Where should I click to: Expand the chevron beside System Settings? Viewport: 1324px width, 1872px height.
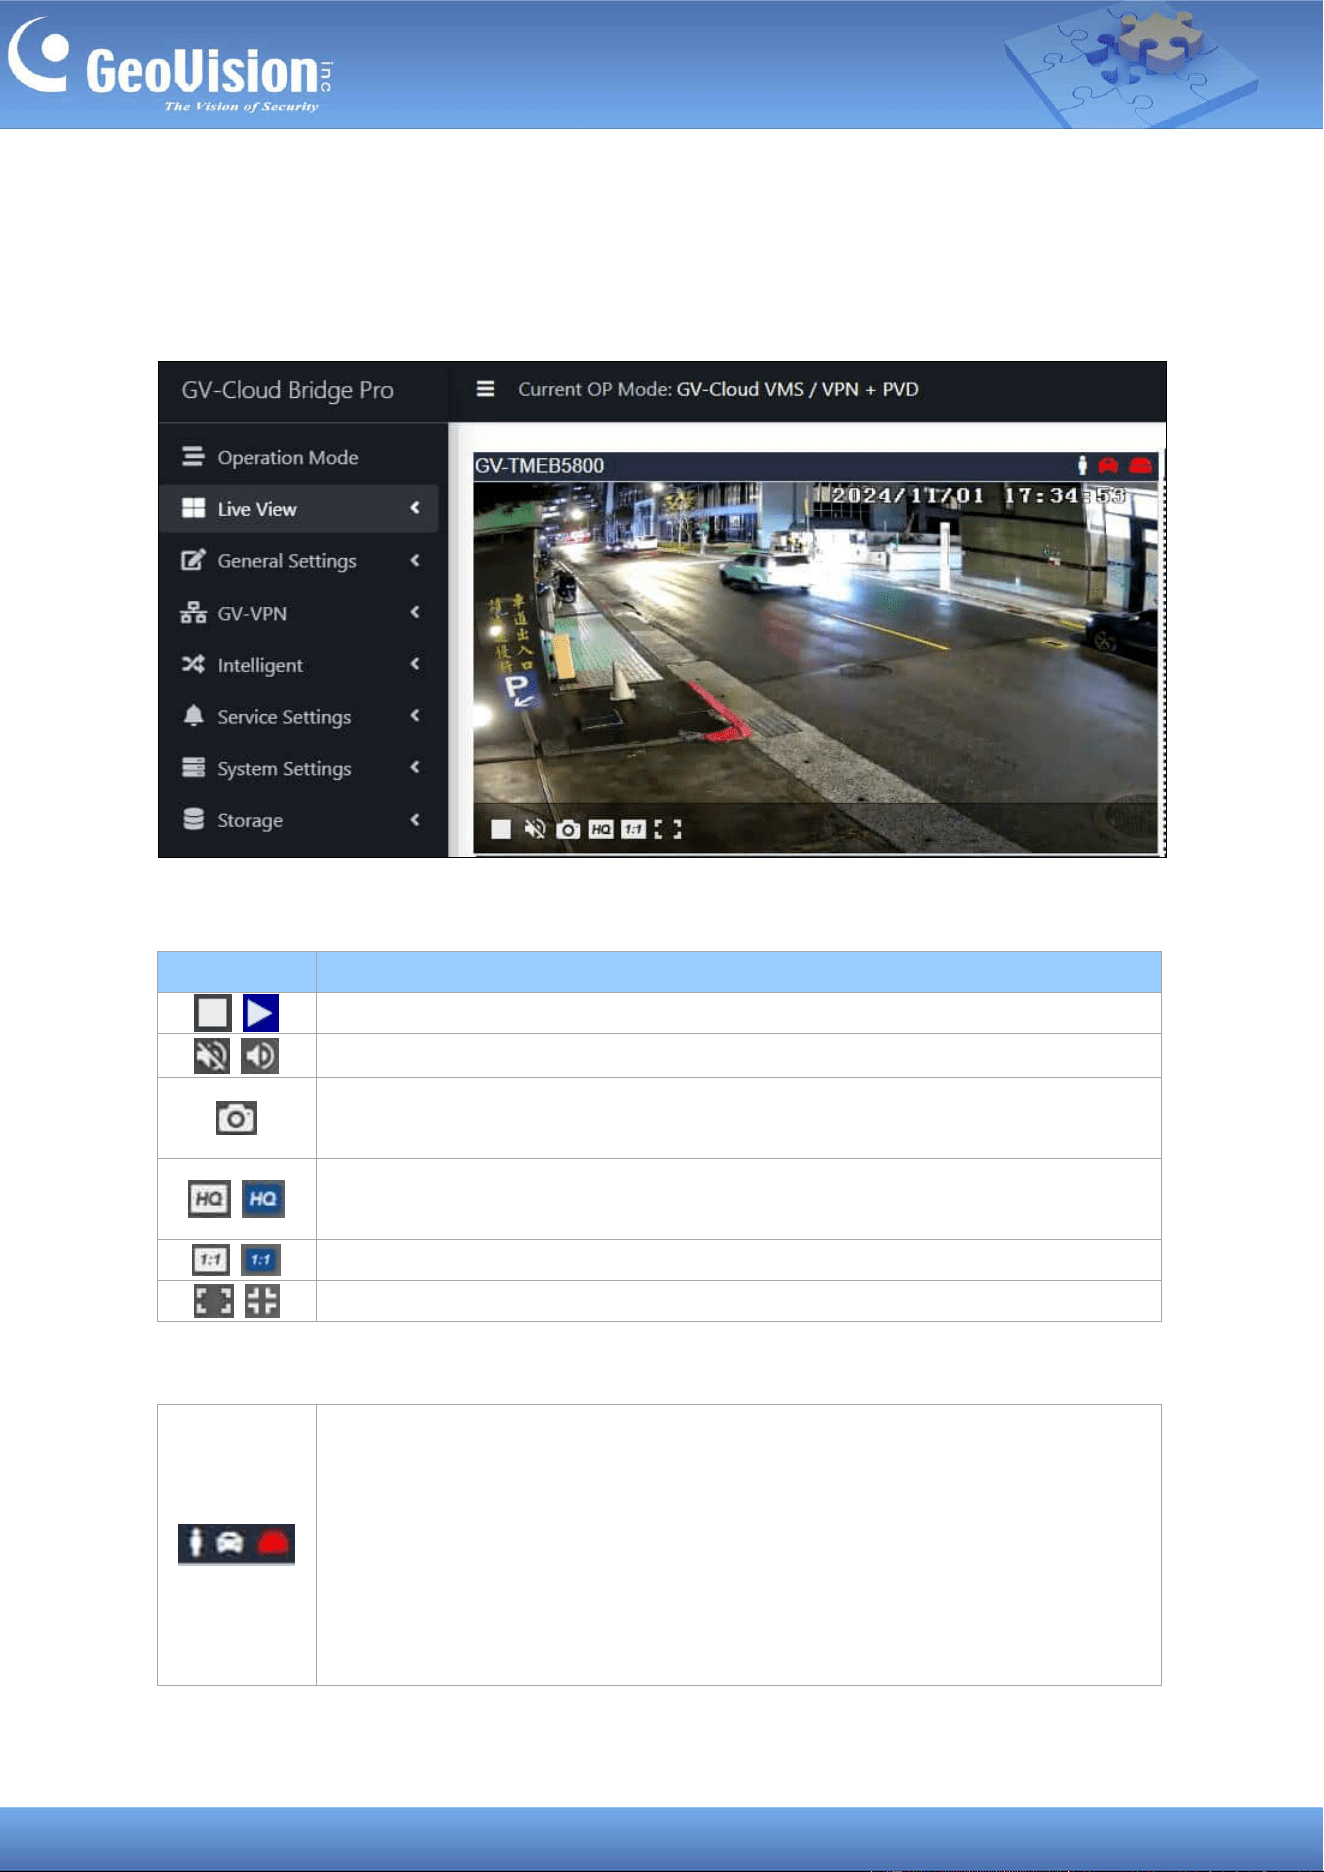click(415, 767)
